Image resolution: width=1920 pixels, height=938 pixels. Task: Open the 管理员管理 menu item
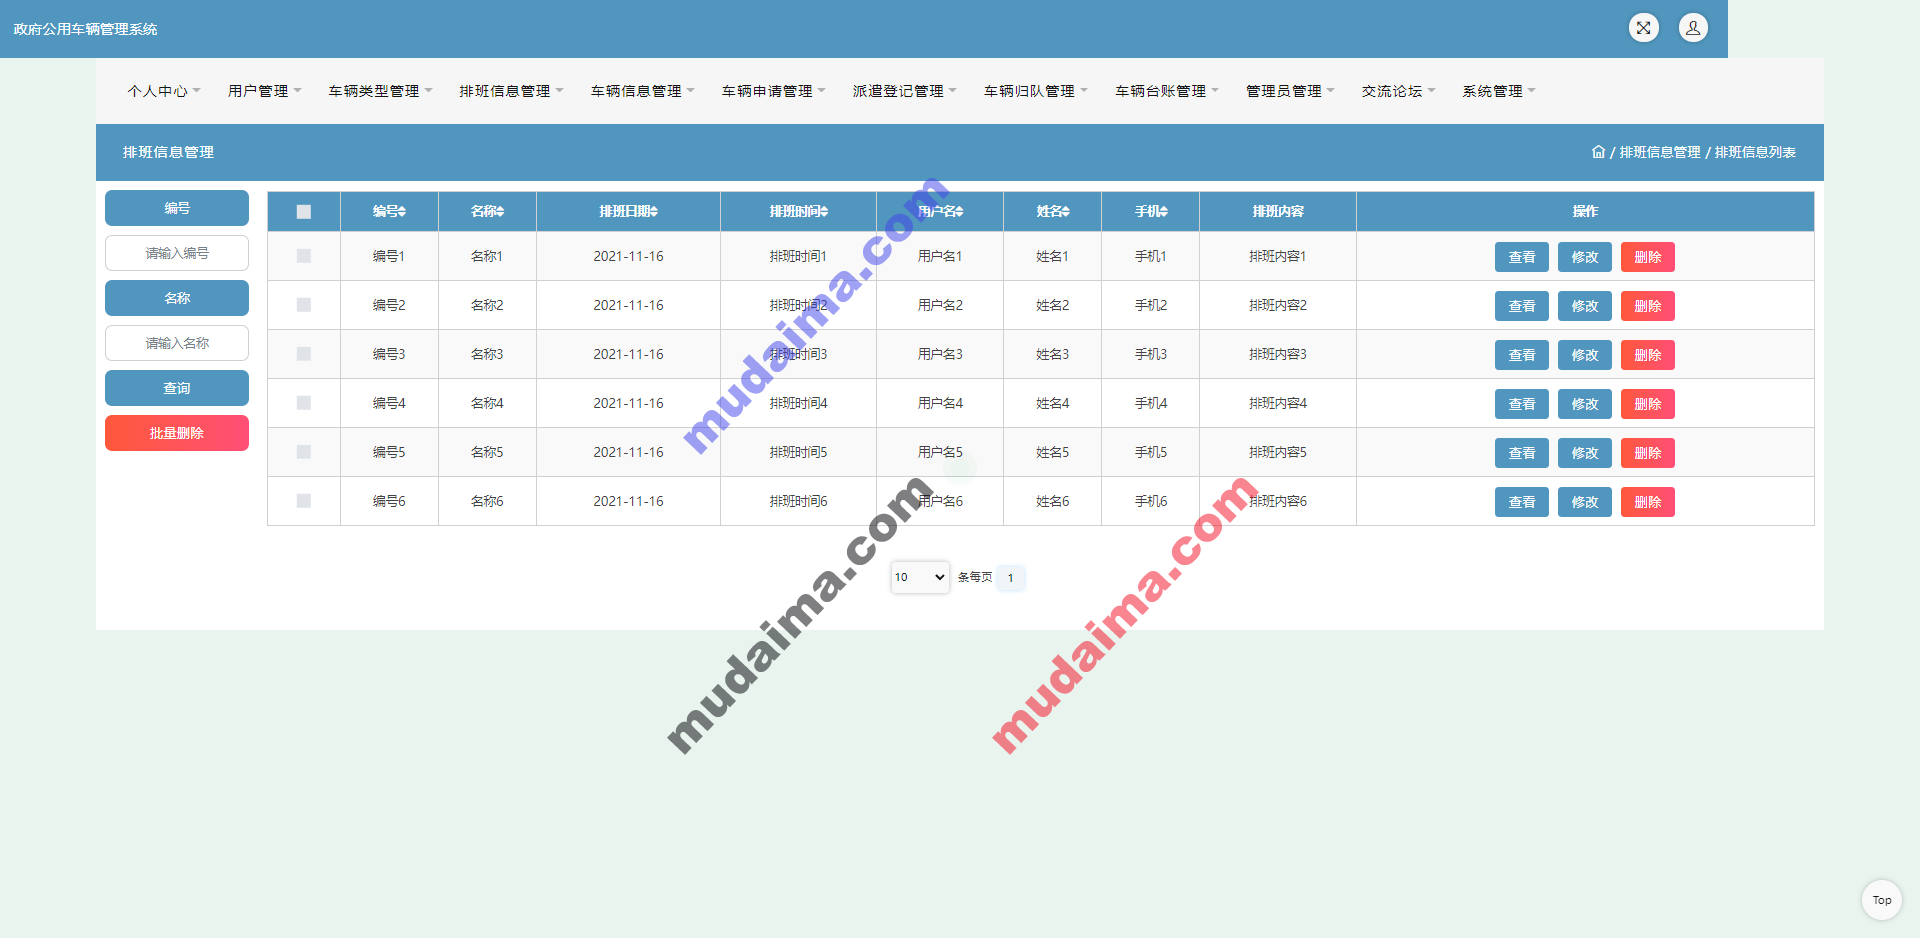pyautogui.click(x=1290, y=91)
